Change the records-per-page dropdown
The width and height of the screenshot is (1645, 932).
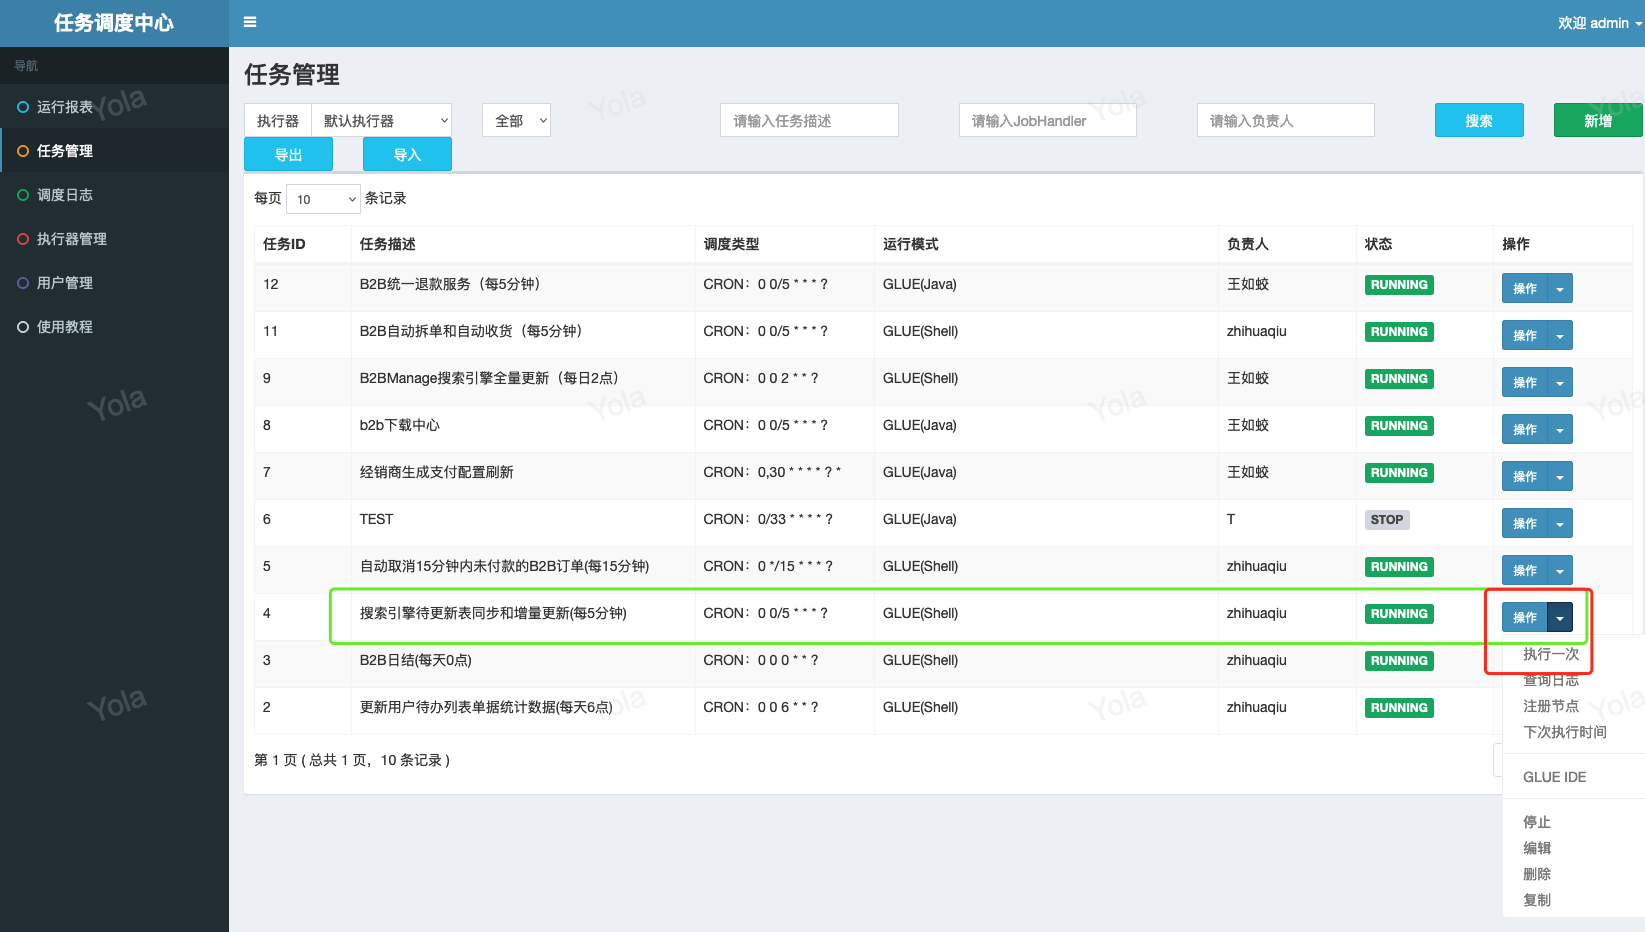324,199
